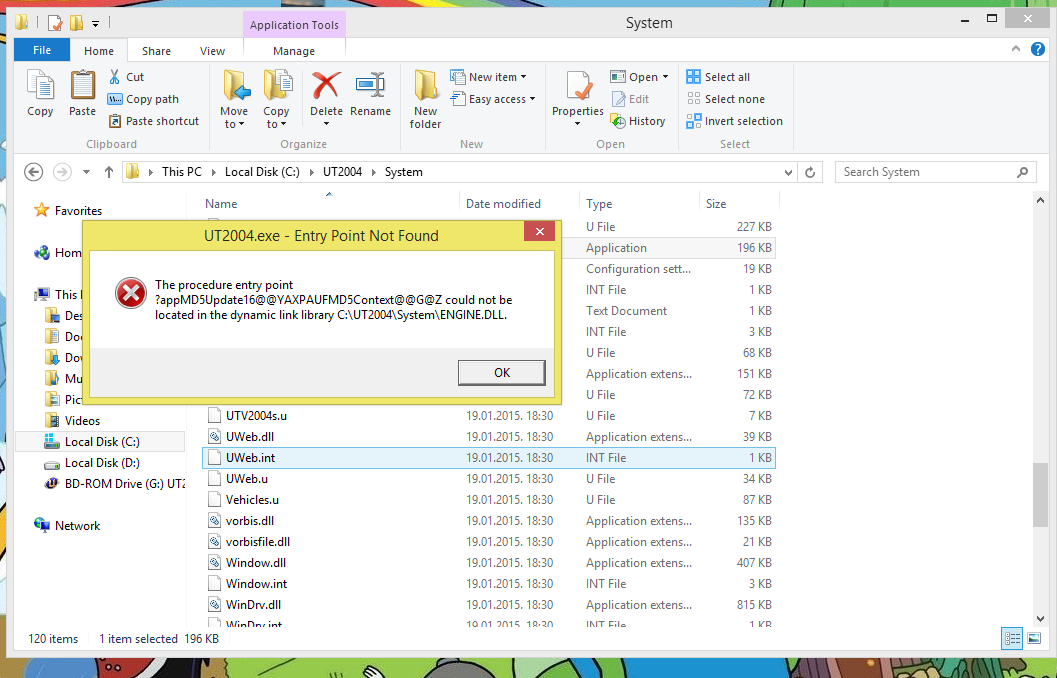Select the Window.int file
Screen dimensions: 1057x678
click(x=489, y=584)
